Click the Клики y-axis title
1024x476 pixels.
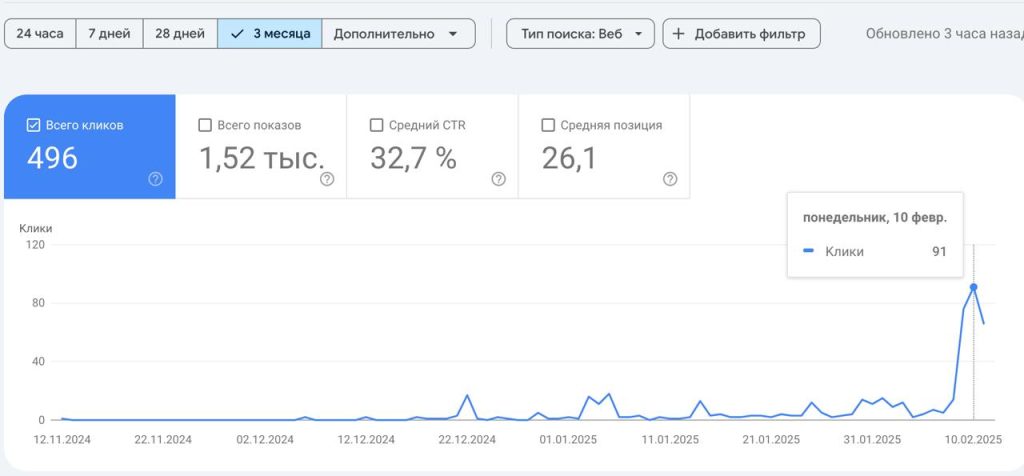point(35,229)
